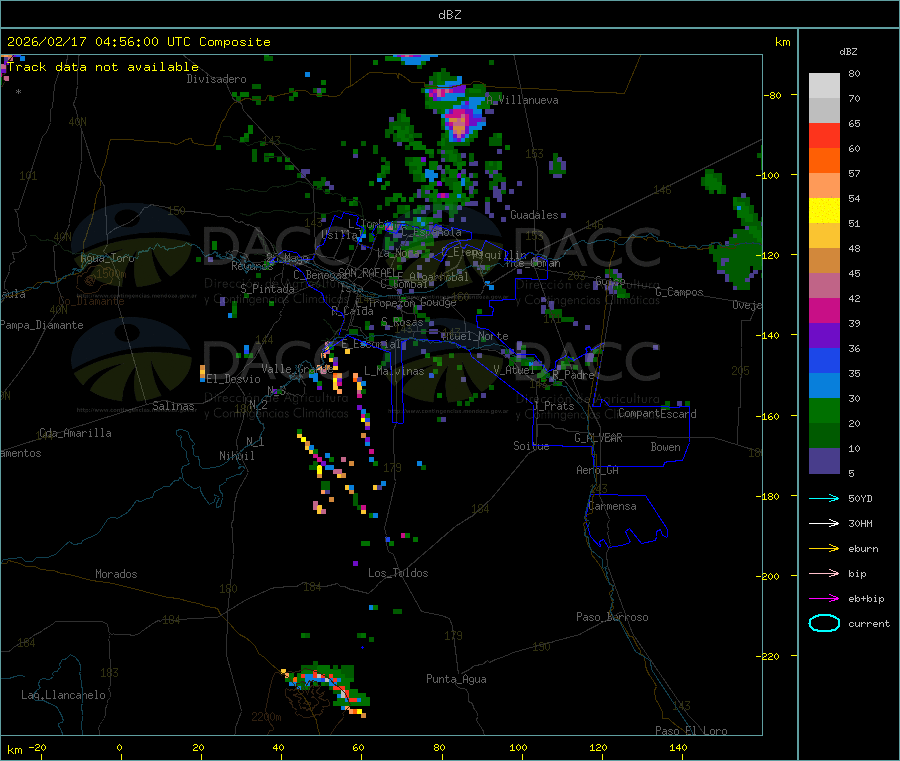Click the 'Pampa_Diamante' map label
This screenshot has width=900, height=761.
(42, 325)
